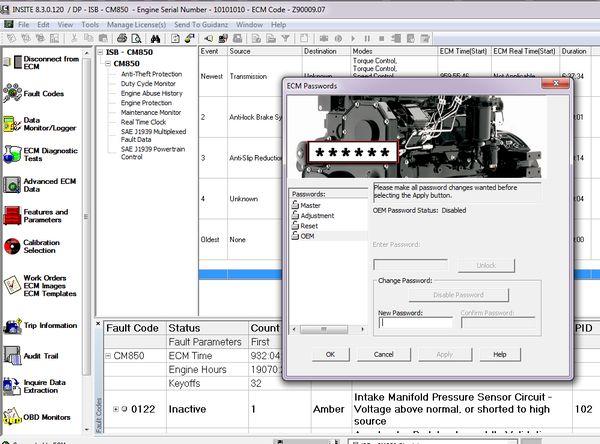Click the Unlock button

[486, 265]
